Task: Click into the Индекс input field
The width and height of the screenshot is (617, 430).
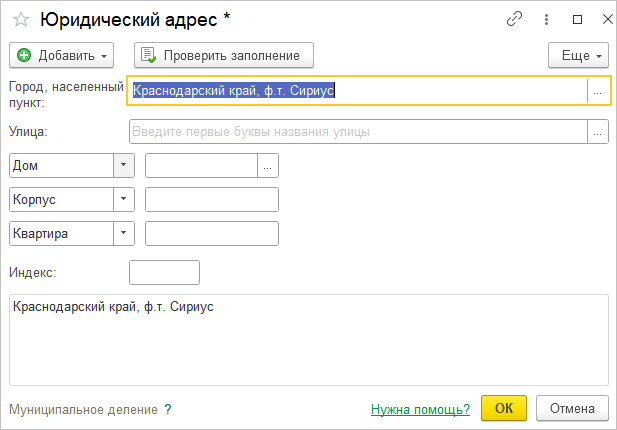Action: (165, 272)
